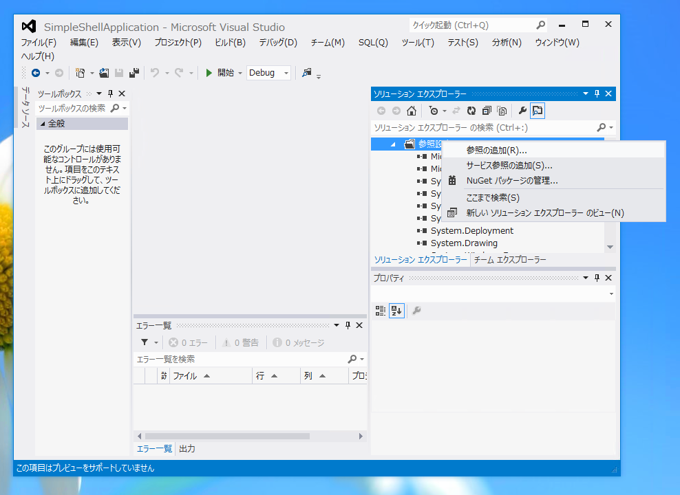The image size is (680, 495).
Task: Switch to the 出力 output tab
Action: click(187, 449)
